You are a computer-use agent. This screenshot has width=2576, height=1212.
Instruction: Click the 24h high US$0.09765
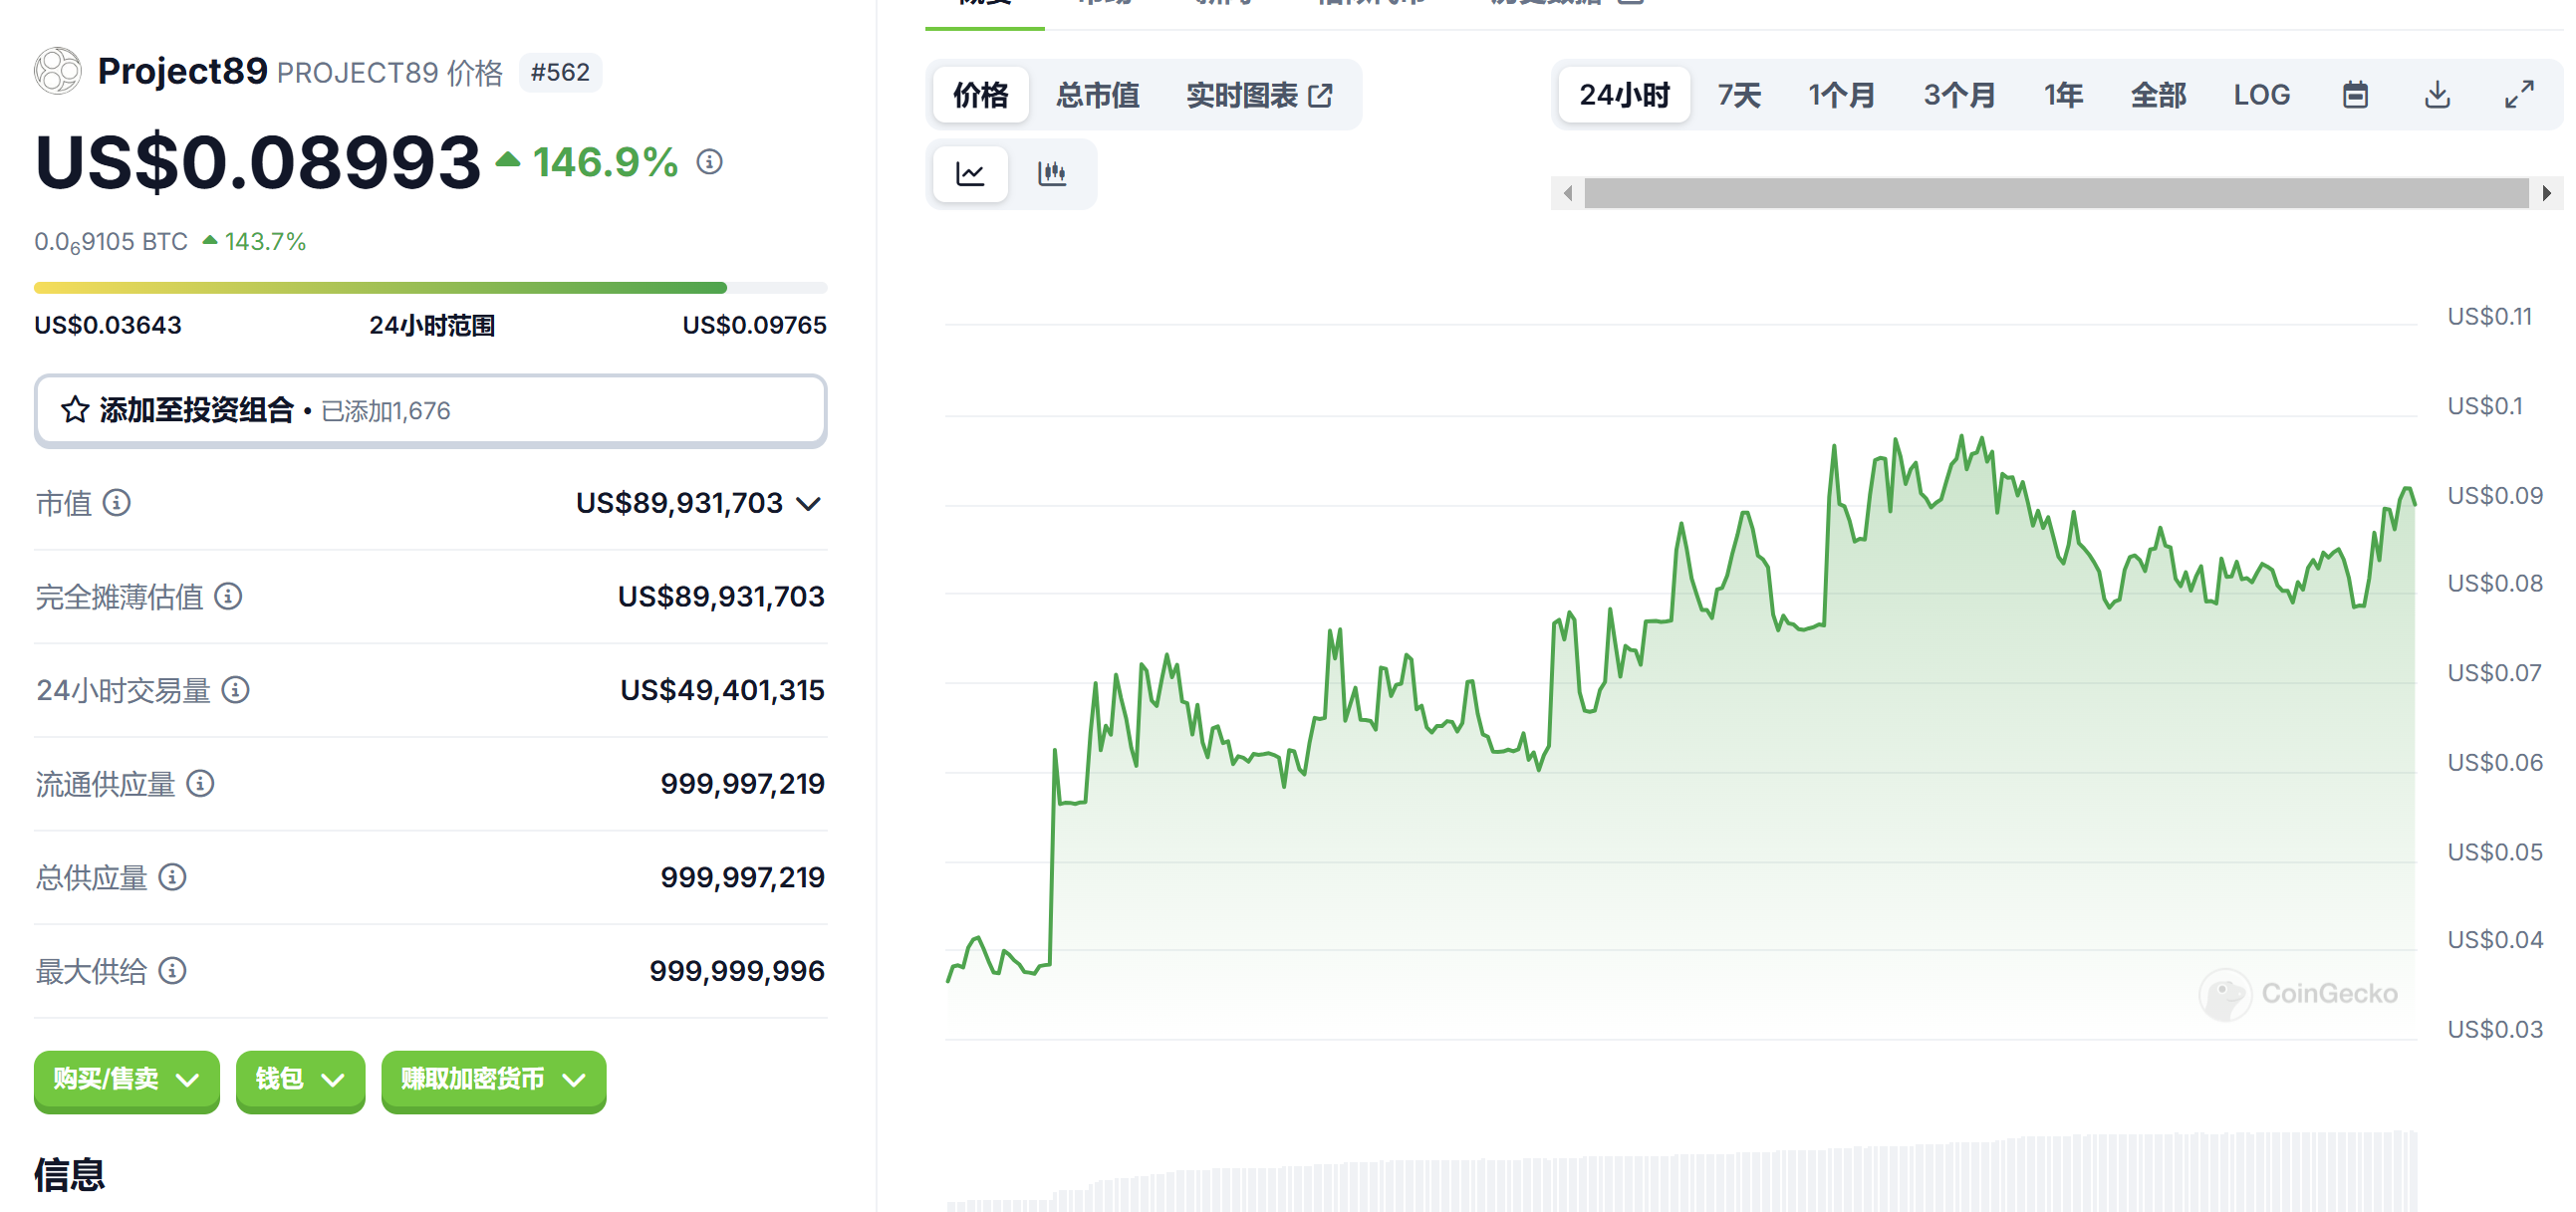pyautogui.click(x=754, y=325)
